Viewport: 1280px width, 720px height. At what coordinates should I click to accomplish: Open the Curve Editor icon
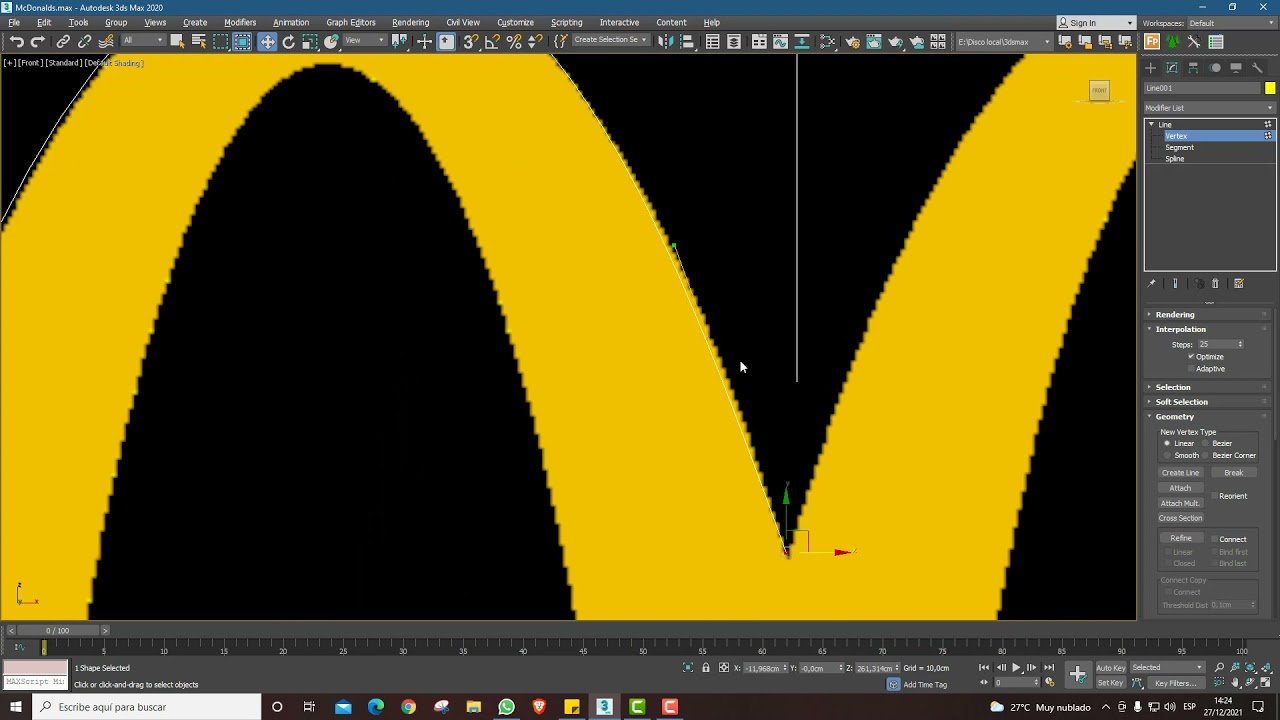780,42
